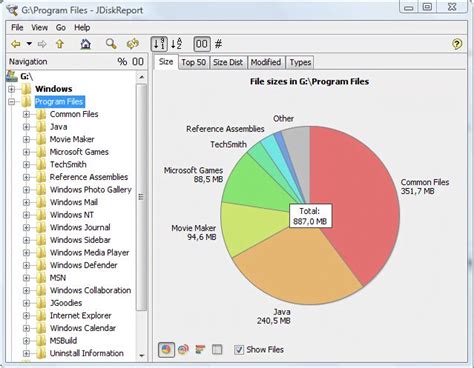Sort entries alphabetically icon
Screen dimensions: 474x368
click(176, 44)
